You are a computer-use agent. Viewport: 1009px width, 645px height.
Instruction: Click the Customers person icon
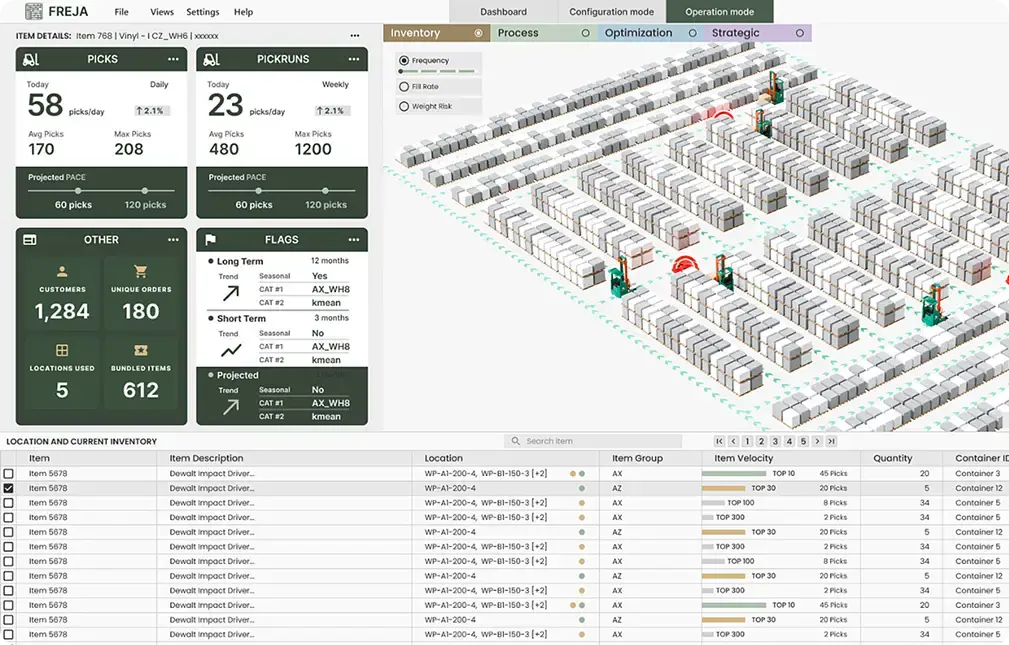click(62, 271)
